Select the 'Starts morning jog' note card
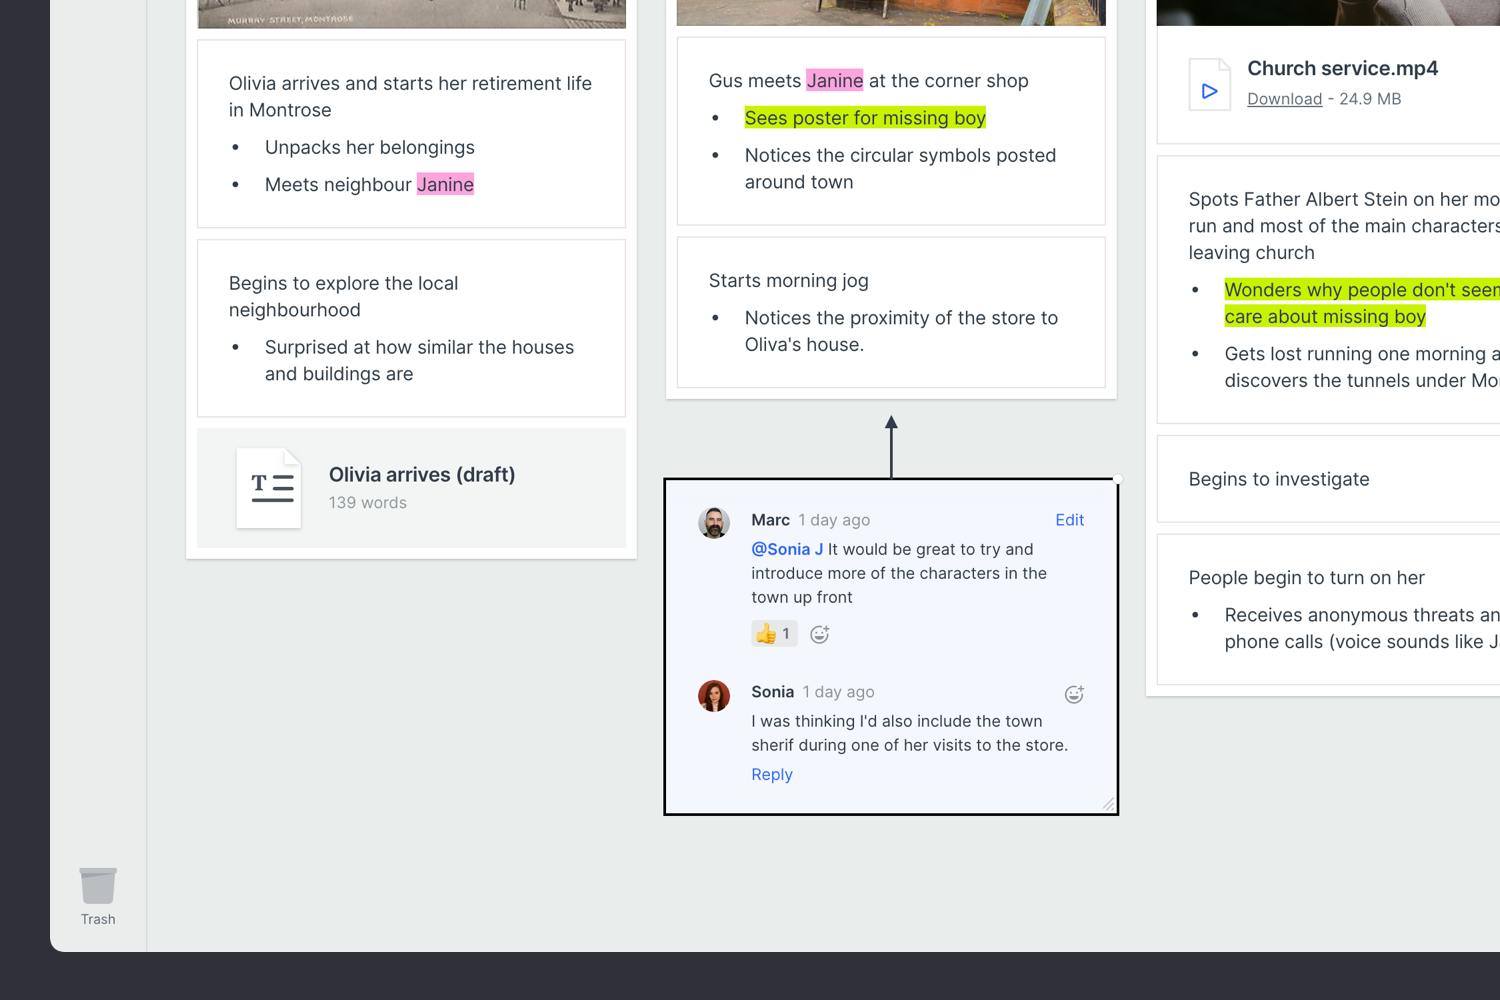 click(890, 311)
